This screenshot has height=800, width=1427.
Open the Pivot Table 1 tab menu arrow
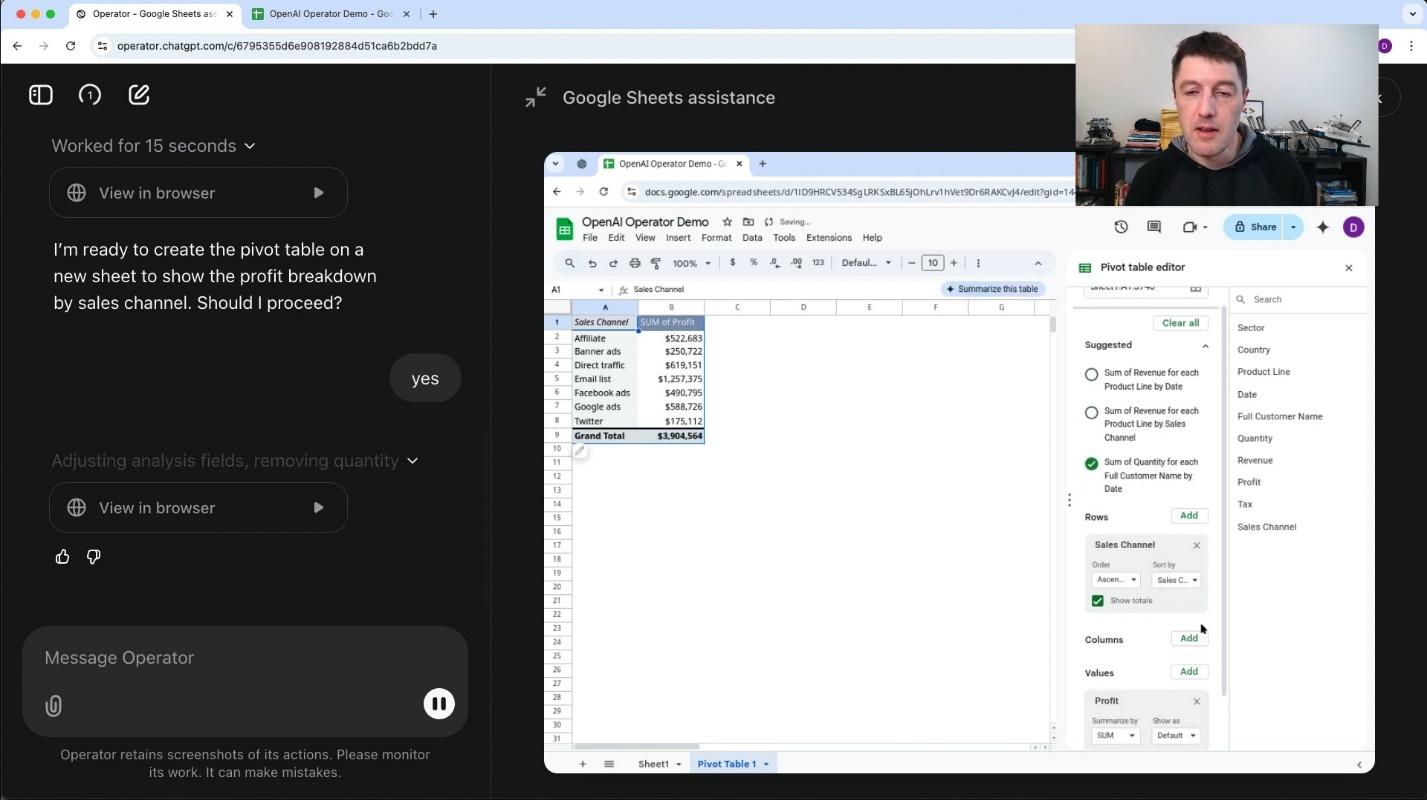[x=767, y=764]
